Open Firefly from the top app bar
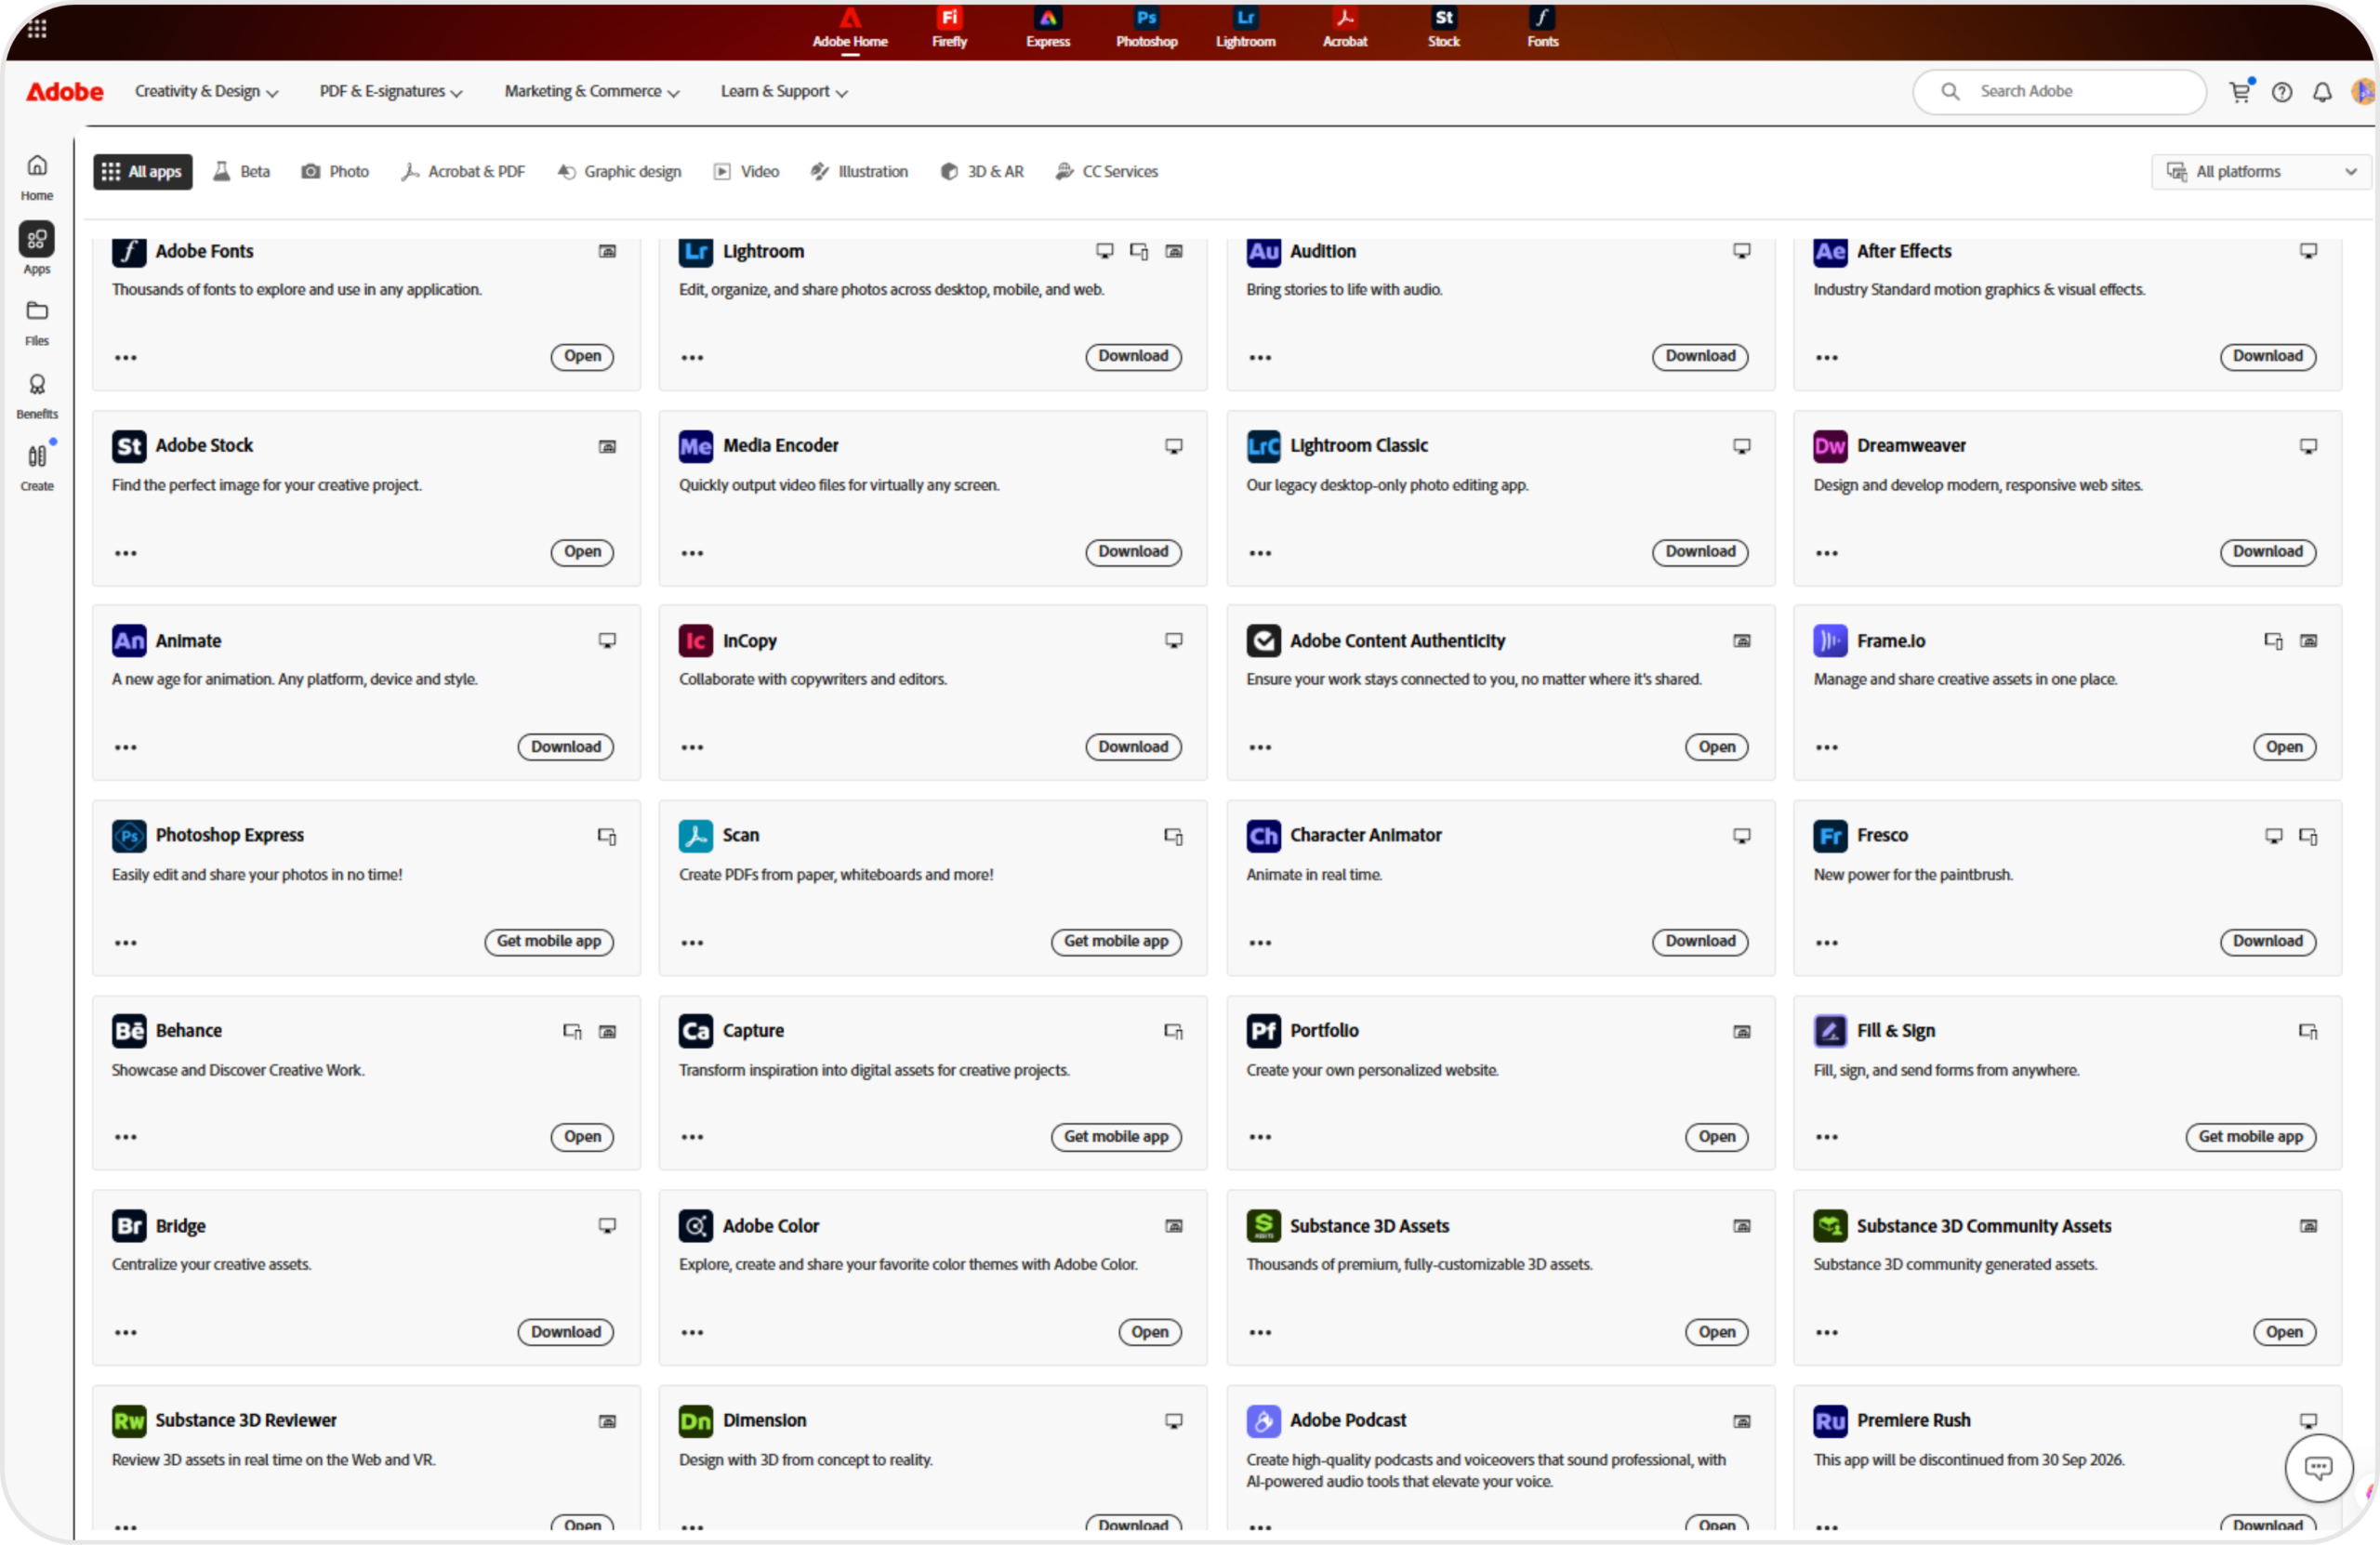Viewport: 2380px width, 1545px height. [x=949, y=27]
